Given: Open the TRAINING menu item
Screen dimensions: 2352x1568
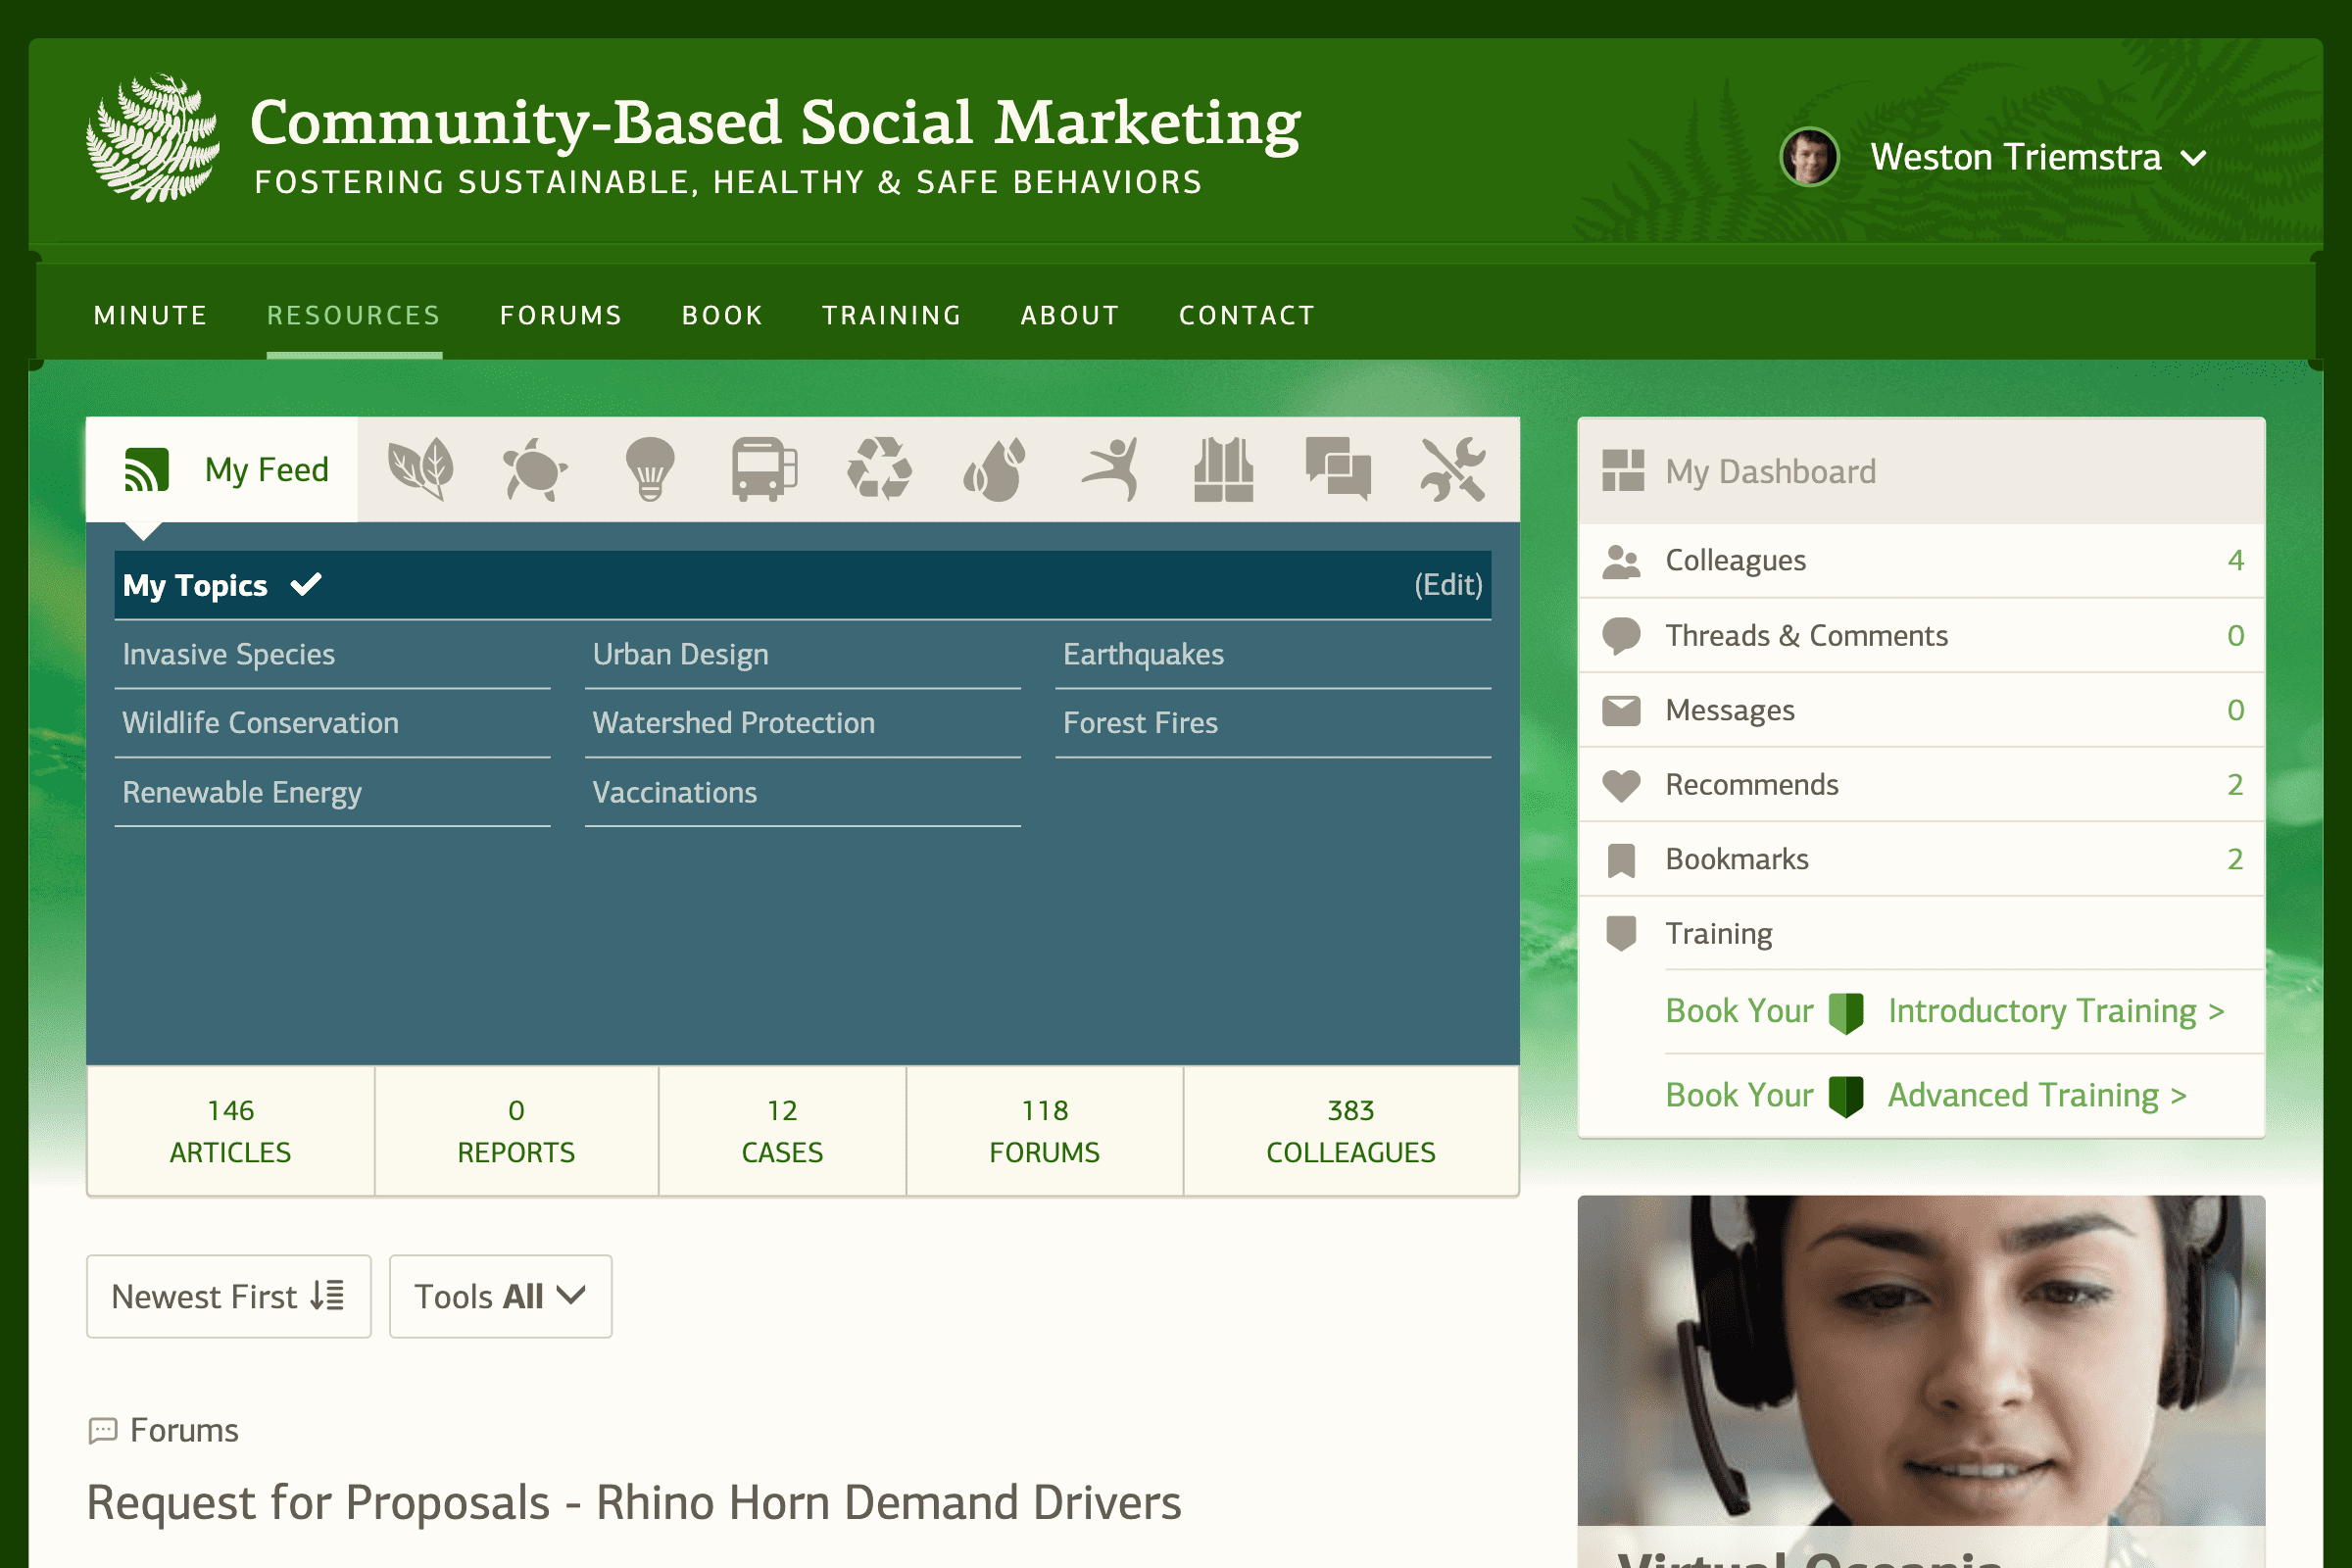Looking at the screenshot, I should point(891,314).
